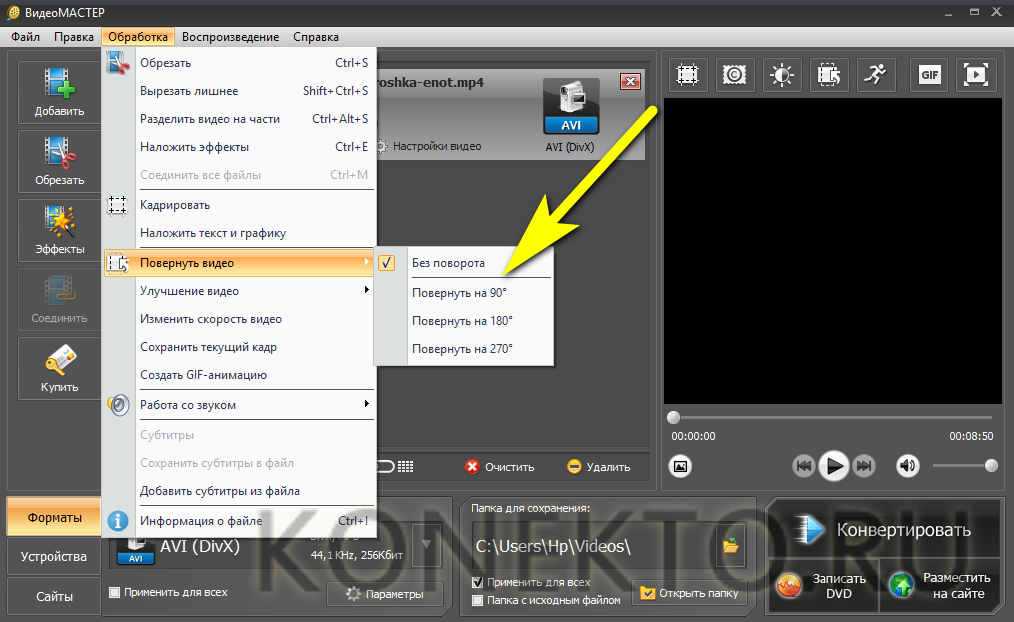Open the output format dropdown arrow
Screen dimensions: 1014x622
click(x=426, y=545)
